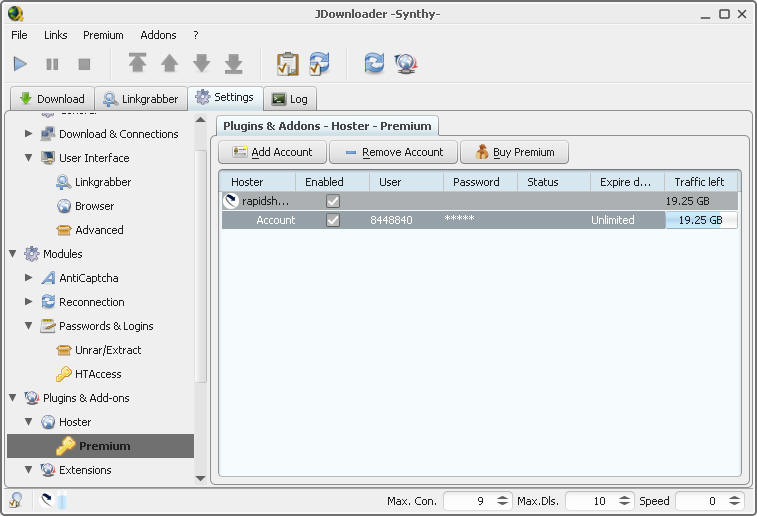Toggle the Enabled checkbox for rapidshare hoster row
757x516 pixels.
333,201
